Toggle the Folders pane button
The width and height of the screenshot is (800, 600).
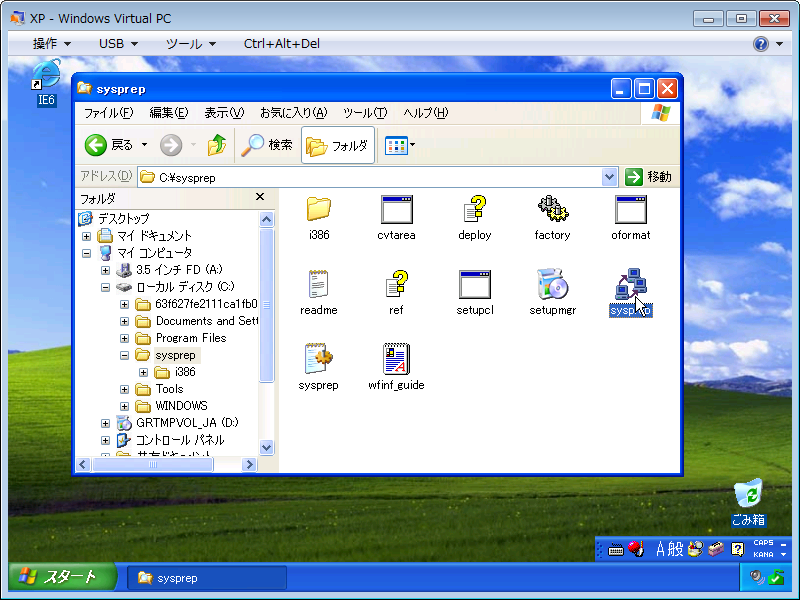[338, 145]
